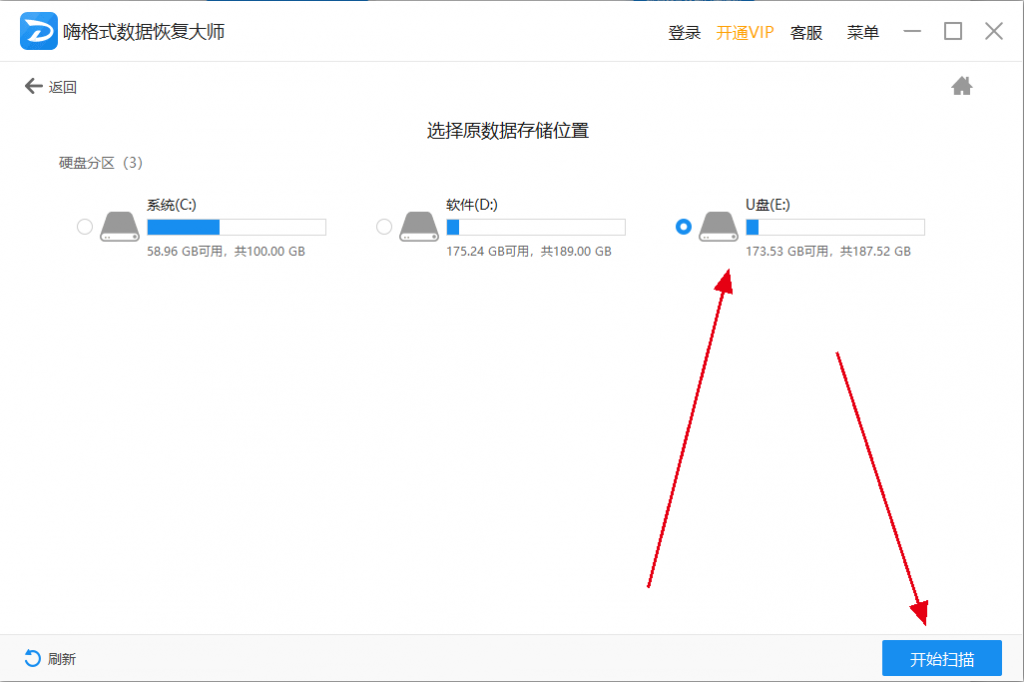Start scanning with 开始扫描 button
This screenshot has height=682, width=1024.
(x=942, y=658)
